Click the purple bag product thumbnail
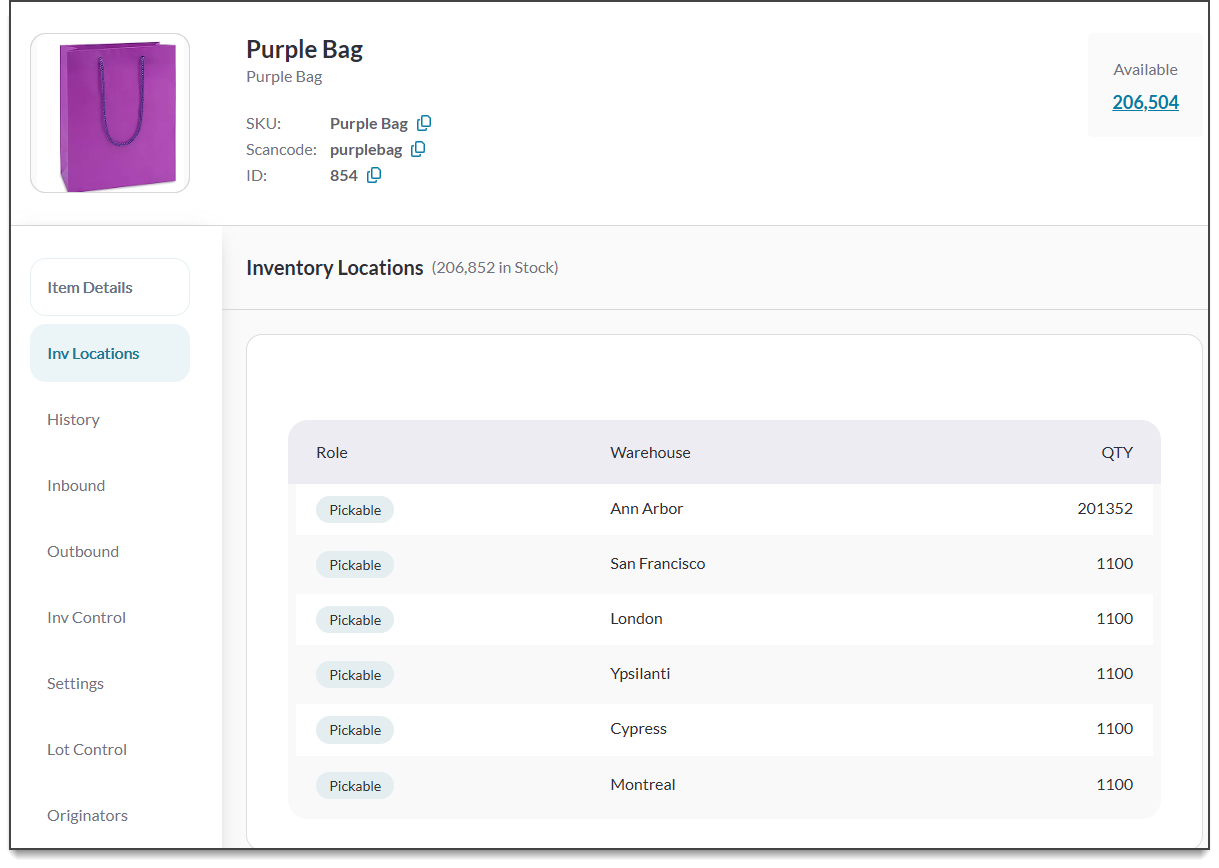 [110, 113]
